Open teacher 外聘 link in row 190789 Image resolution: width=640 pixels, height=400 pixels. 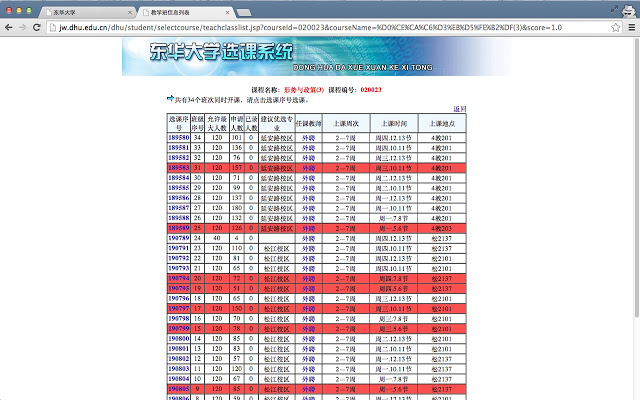[309, 238]
